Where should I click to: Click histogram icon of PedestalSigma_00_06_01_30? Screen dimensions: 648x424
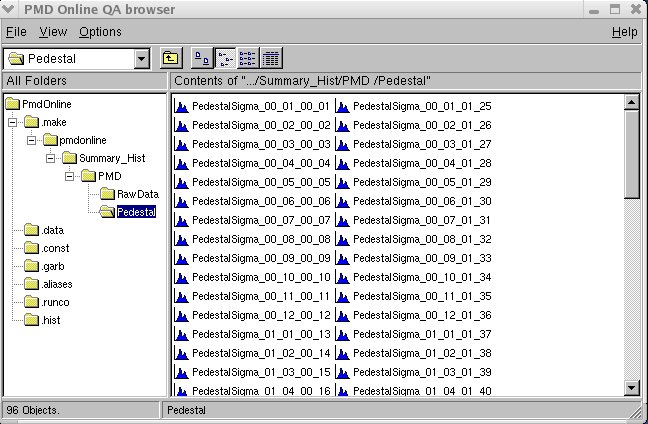tap(343, 202)
